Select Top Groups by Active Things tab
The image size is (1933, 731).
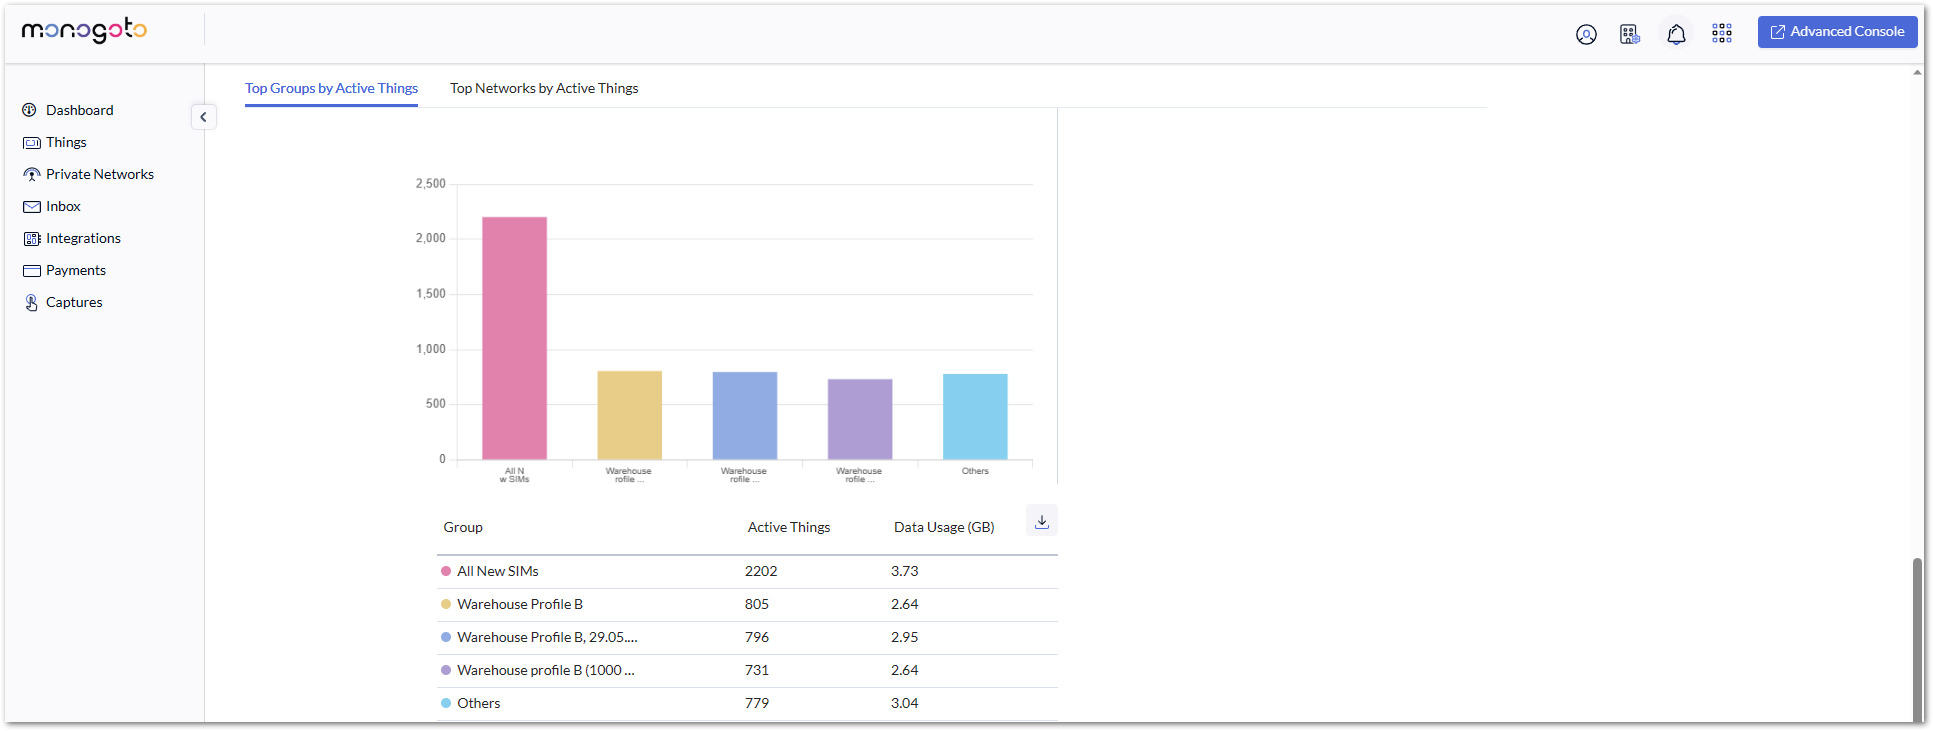331,88
